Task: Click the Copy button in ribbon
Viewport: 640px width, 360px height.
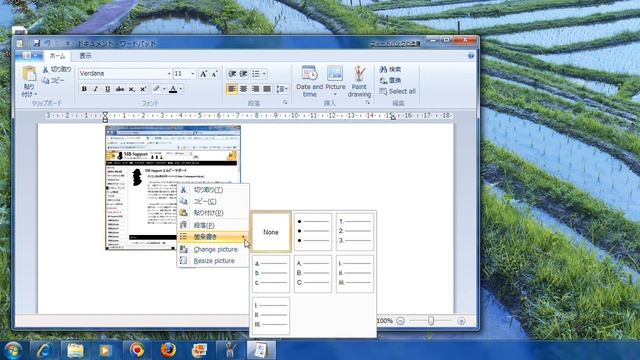Action: [53, 81]
